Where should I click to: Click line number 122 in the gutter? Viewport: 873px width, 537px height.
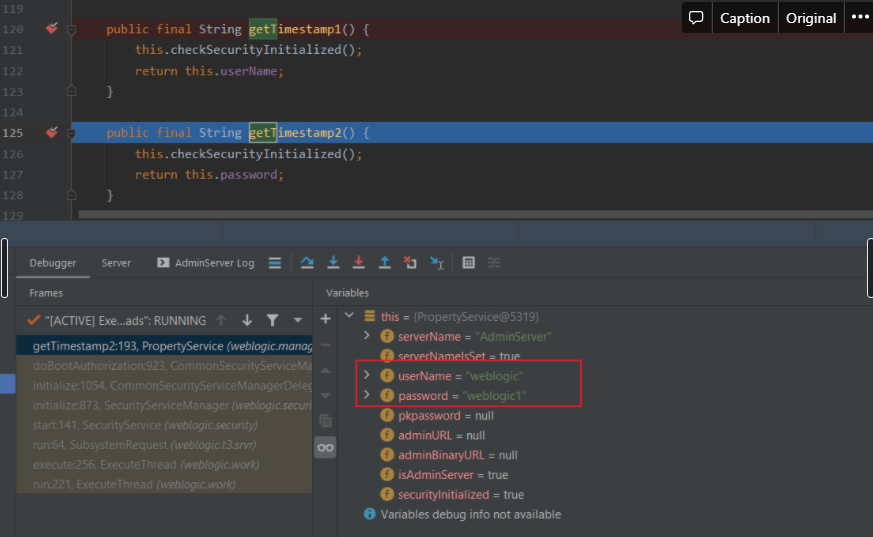[13, 71]
